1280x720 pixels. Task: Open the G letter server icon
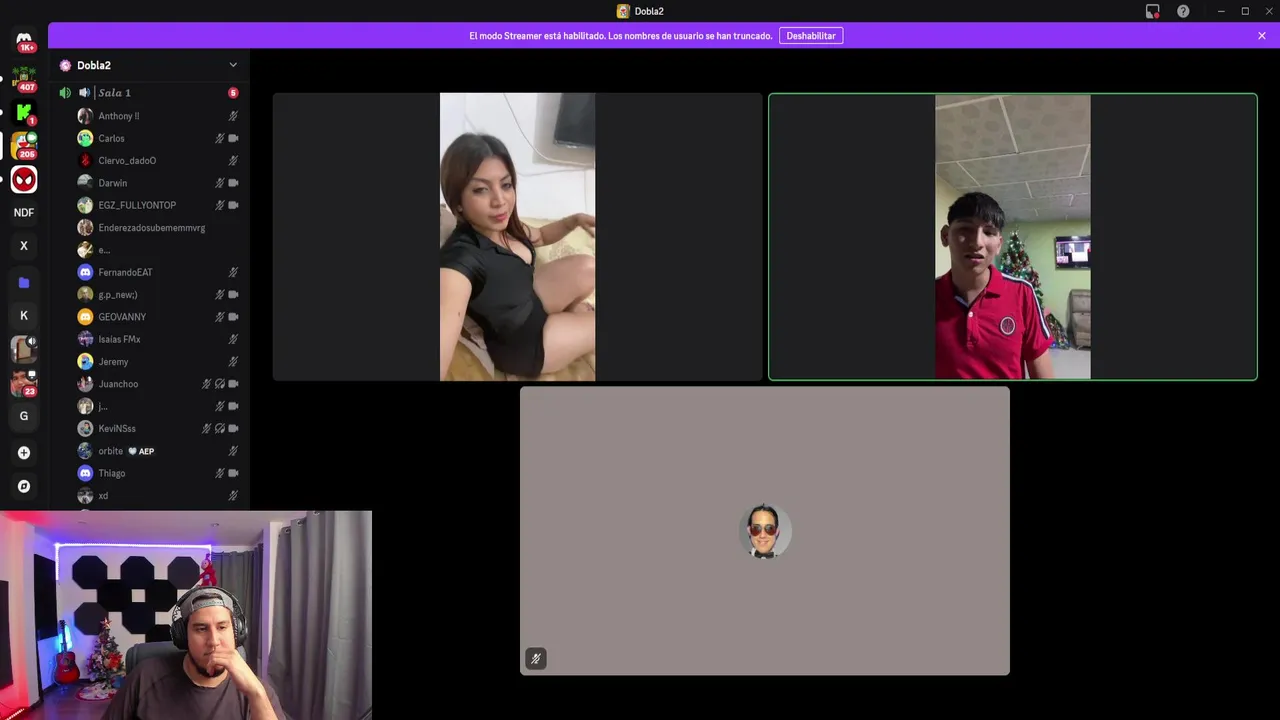(x=24, y=416)
